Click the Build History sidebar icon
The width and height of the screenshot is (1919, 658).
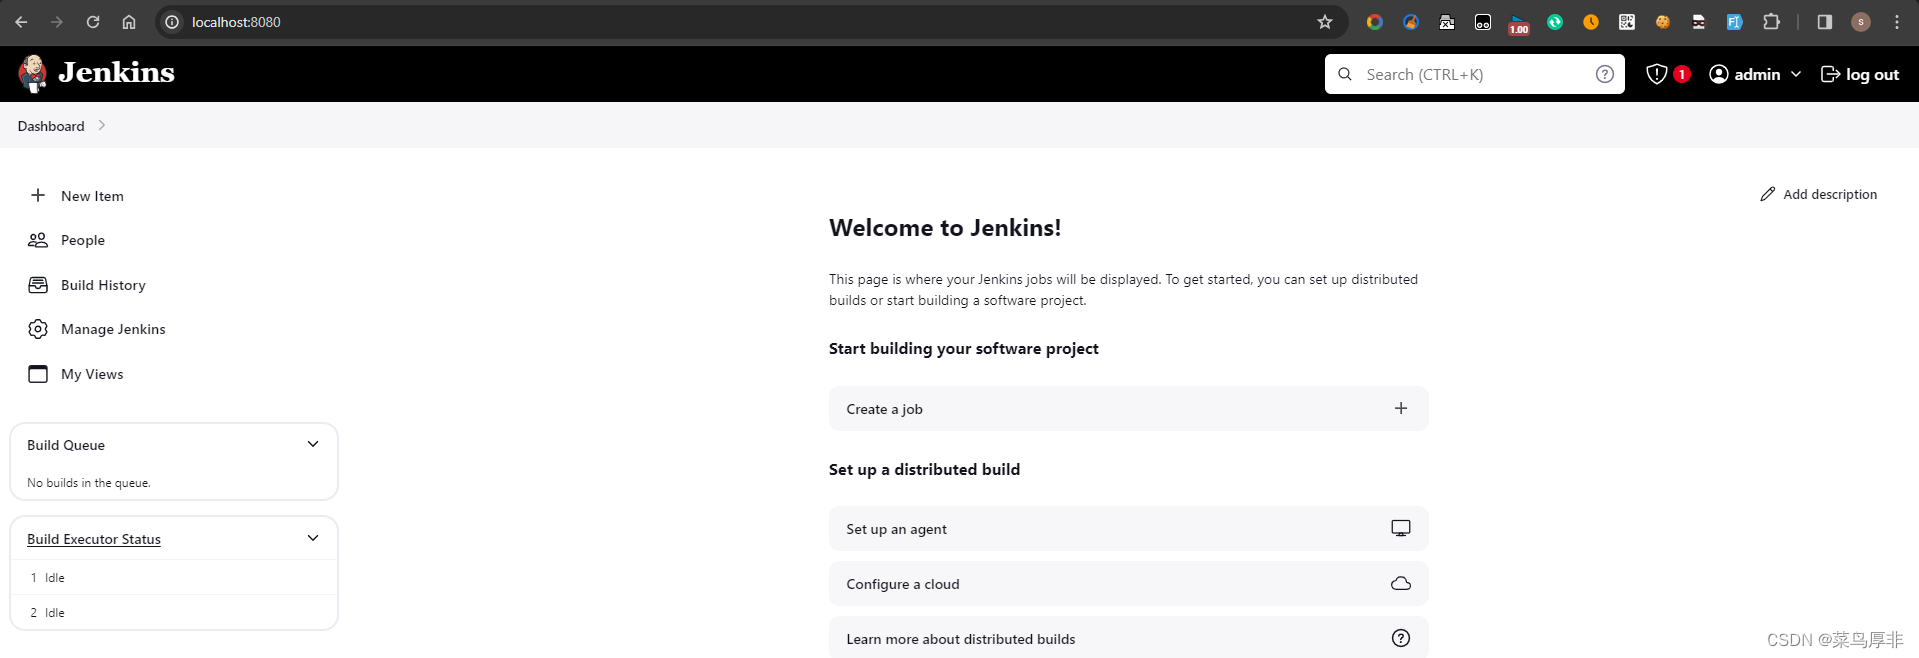coord(38,285)
